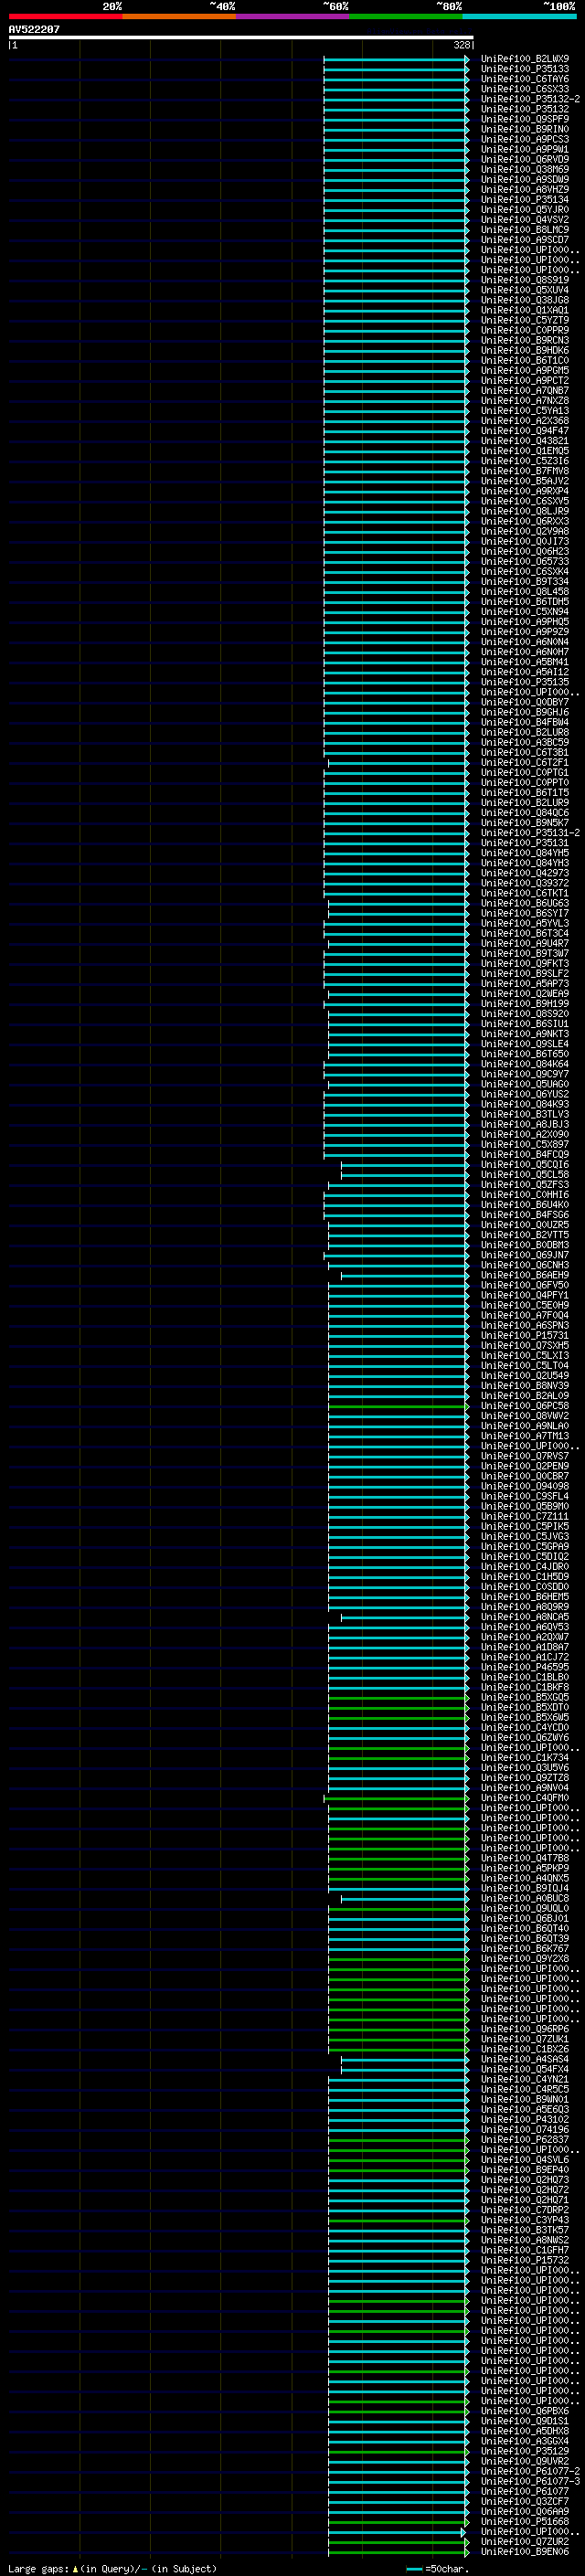
Task: Open hit UniRef100_B2LWX9
Action: 524,59
